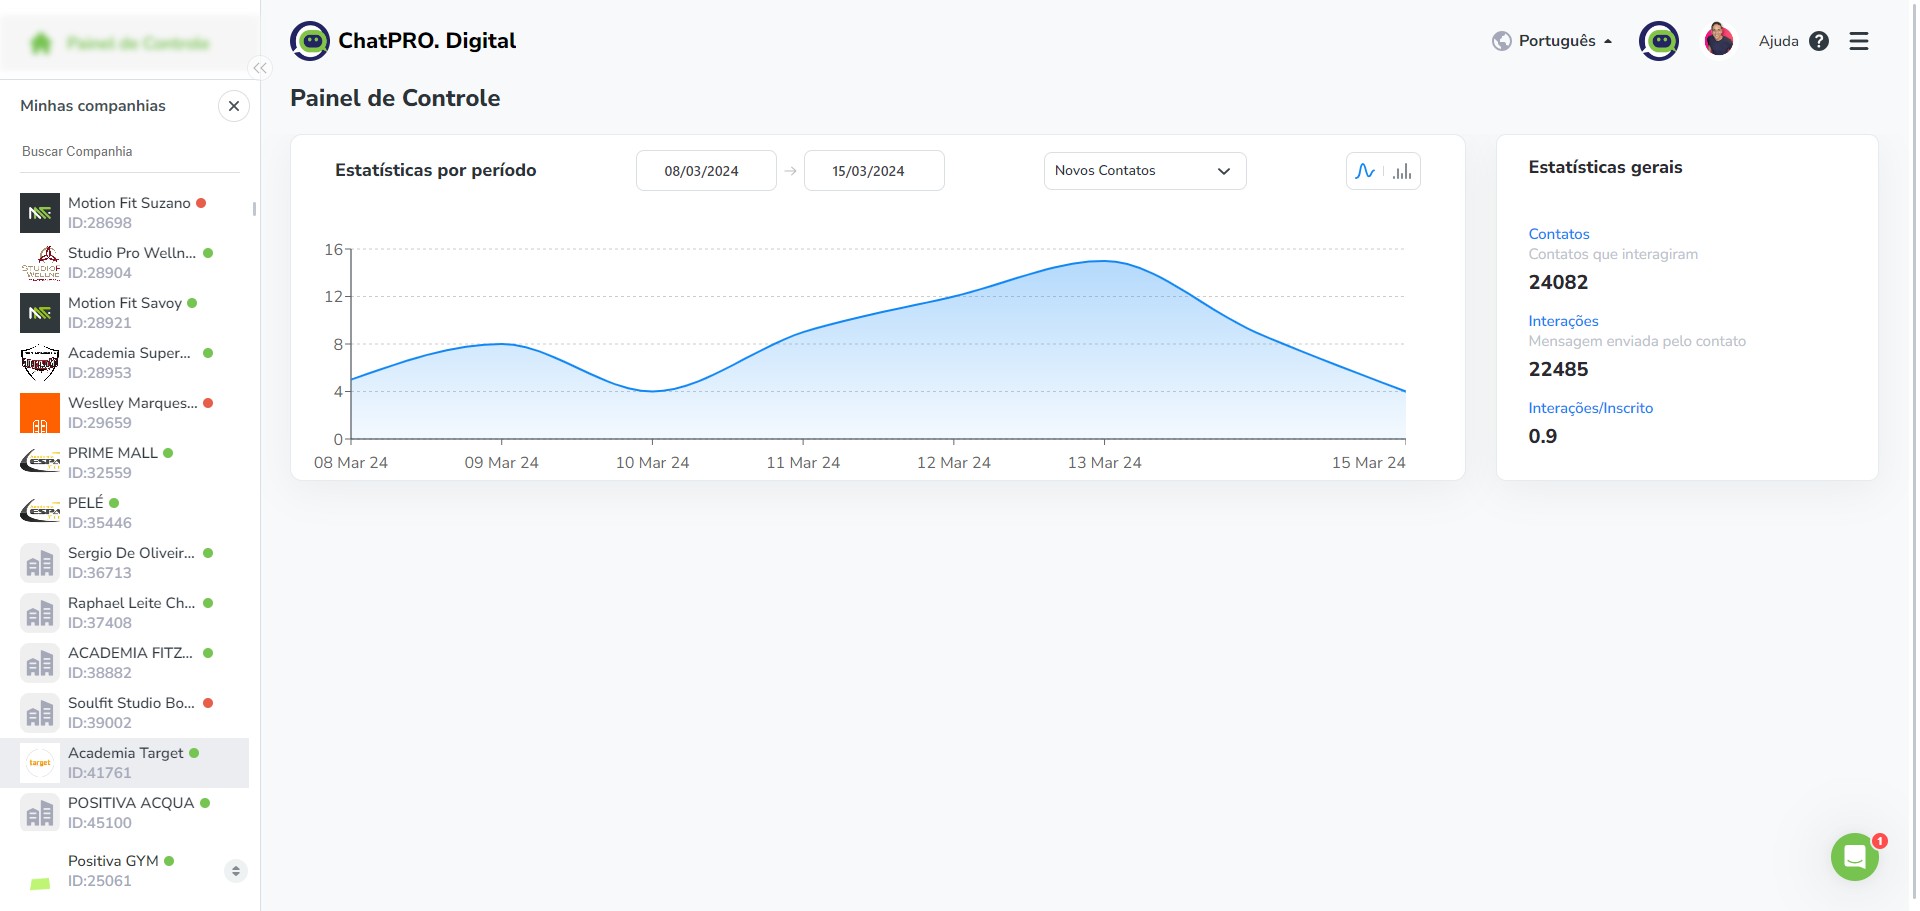The height and width of the screenshot is (911, 1920).
Task: Open the hamburger menu icon
Action: coord(1859,41)
